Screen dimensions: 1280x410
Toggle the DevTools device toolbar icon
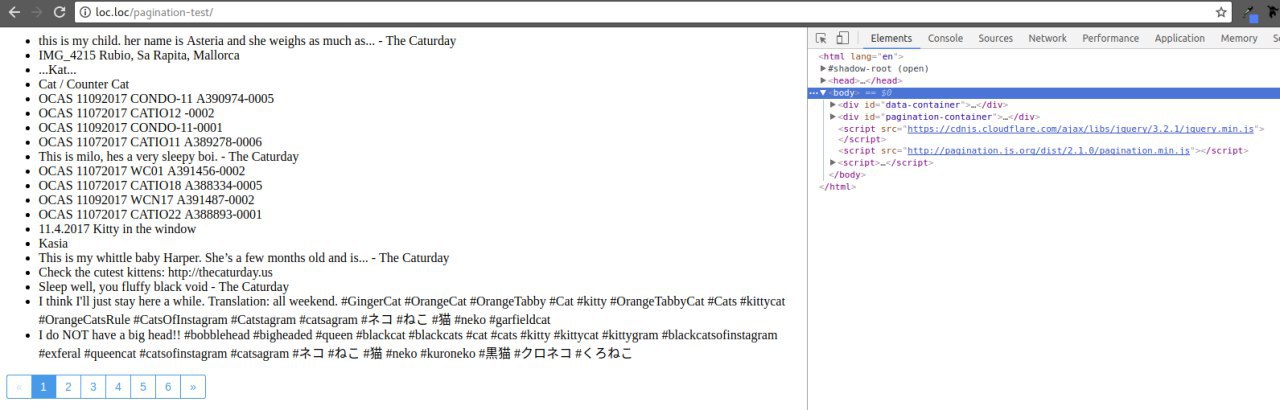point(842,38)
